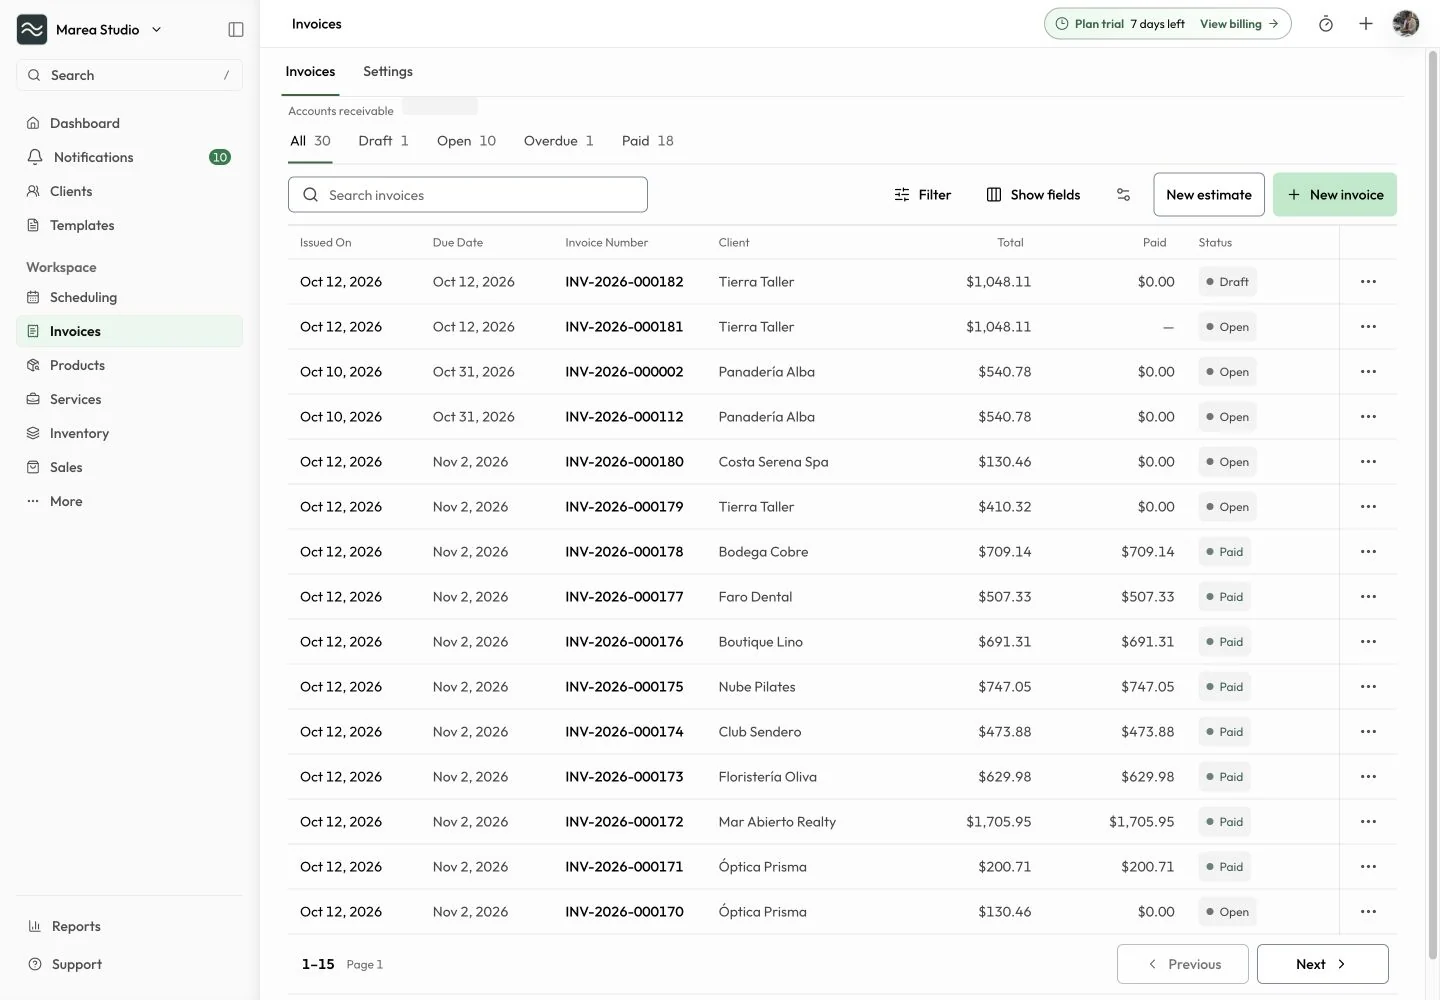Click the page vertical scrollbar
Viewport: 1440px width, 1000px height.
[x=1432, y=505]
